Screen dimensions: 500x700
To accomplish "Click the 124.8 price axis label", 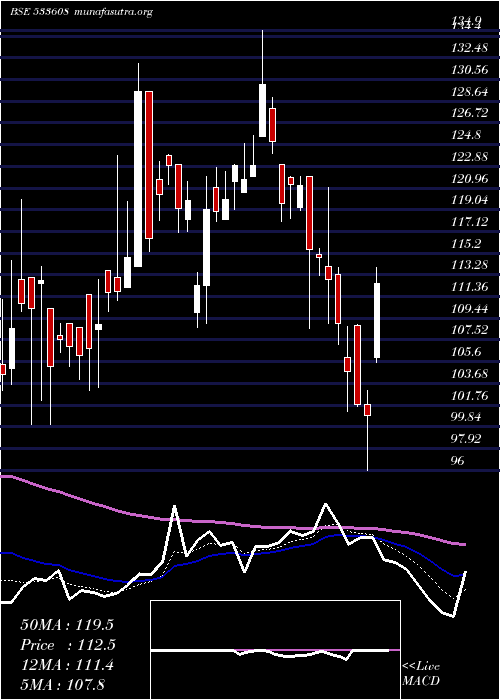I will 466,135.
